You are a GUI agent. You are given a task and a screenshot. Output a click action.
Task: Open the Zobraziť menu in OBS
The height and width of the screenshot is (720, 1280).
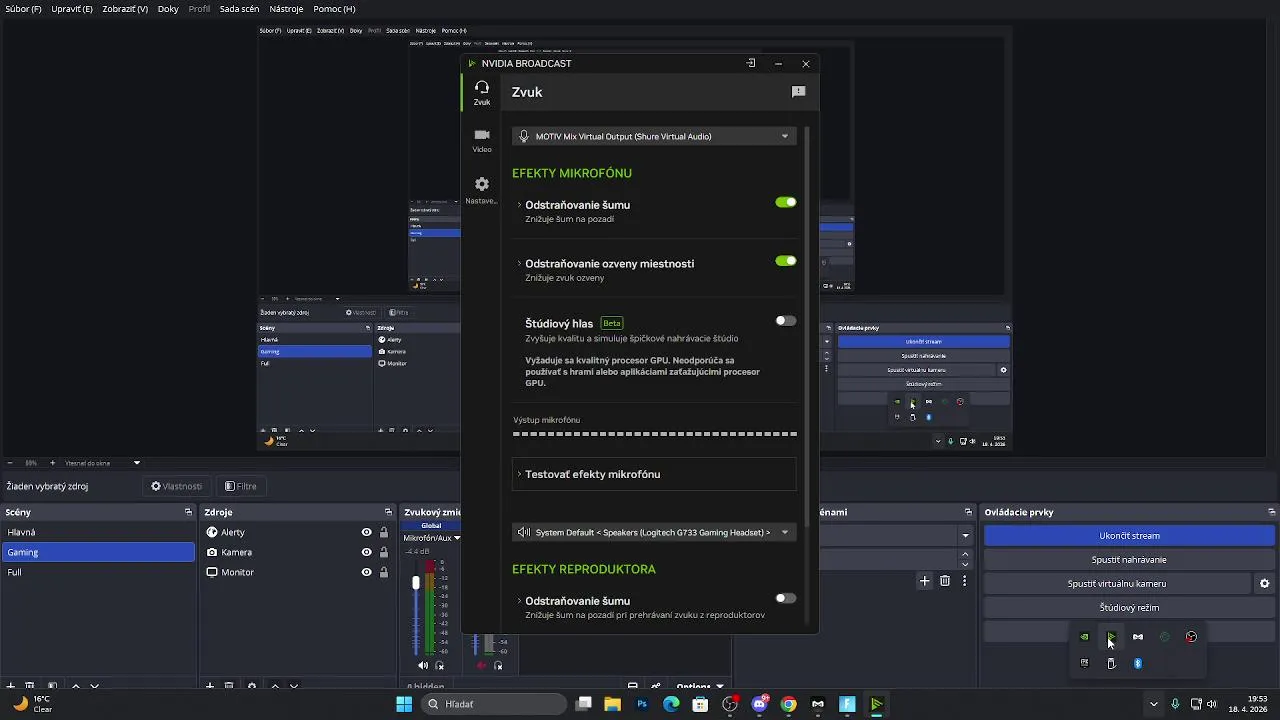click(124, 9)
